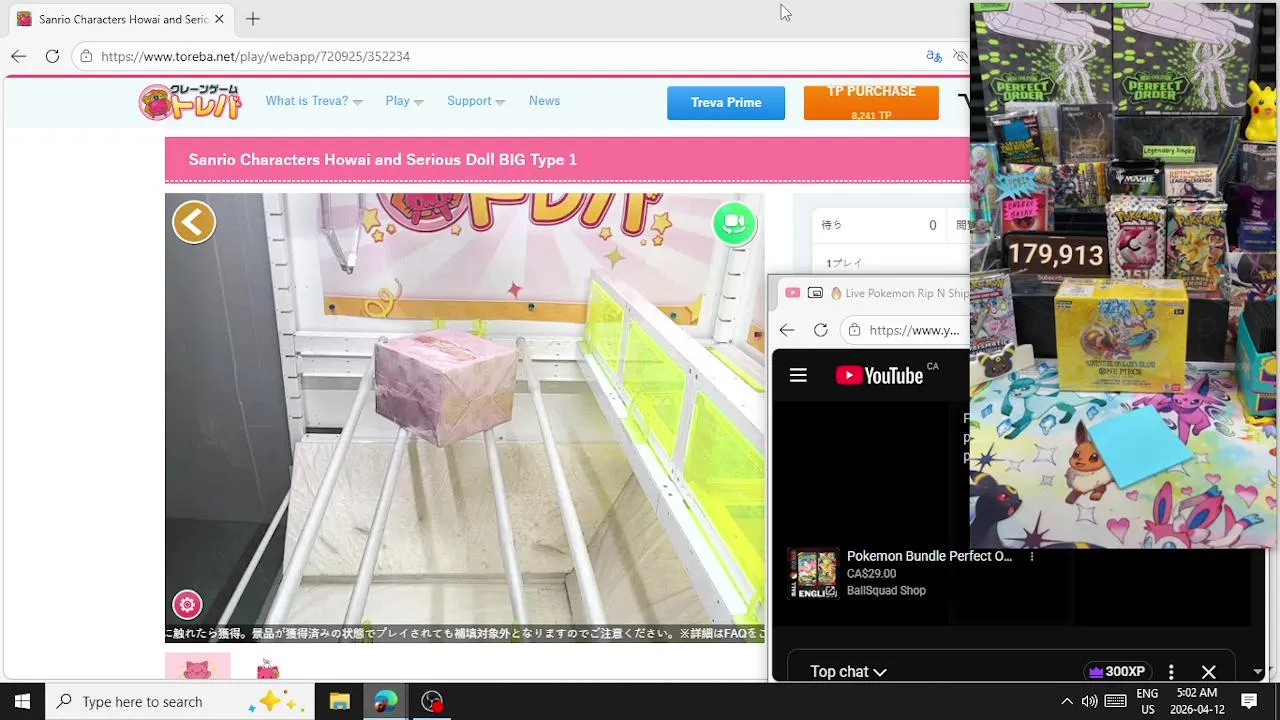Click picture-in-picture icon in YouTube window title

coord(815,293)
